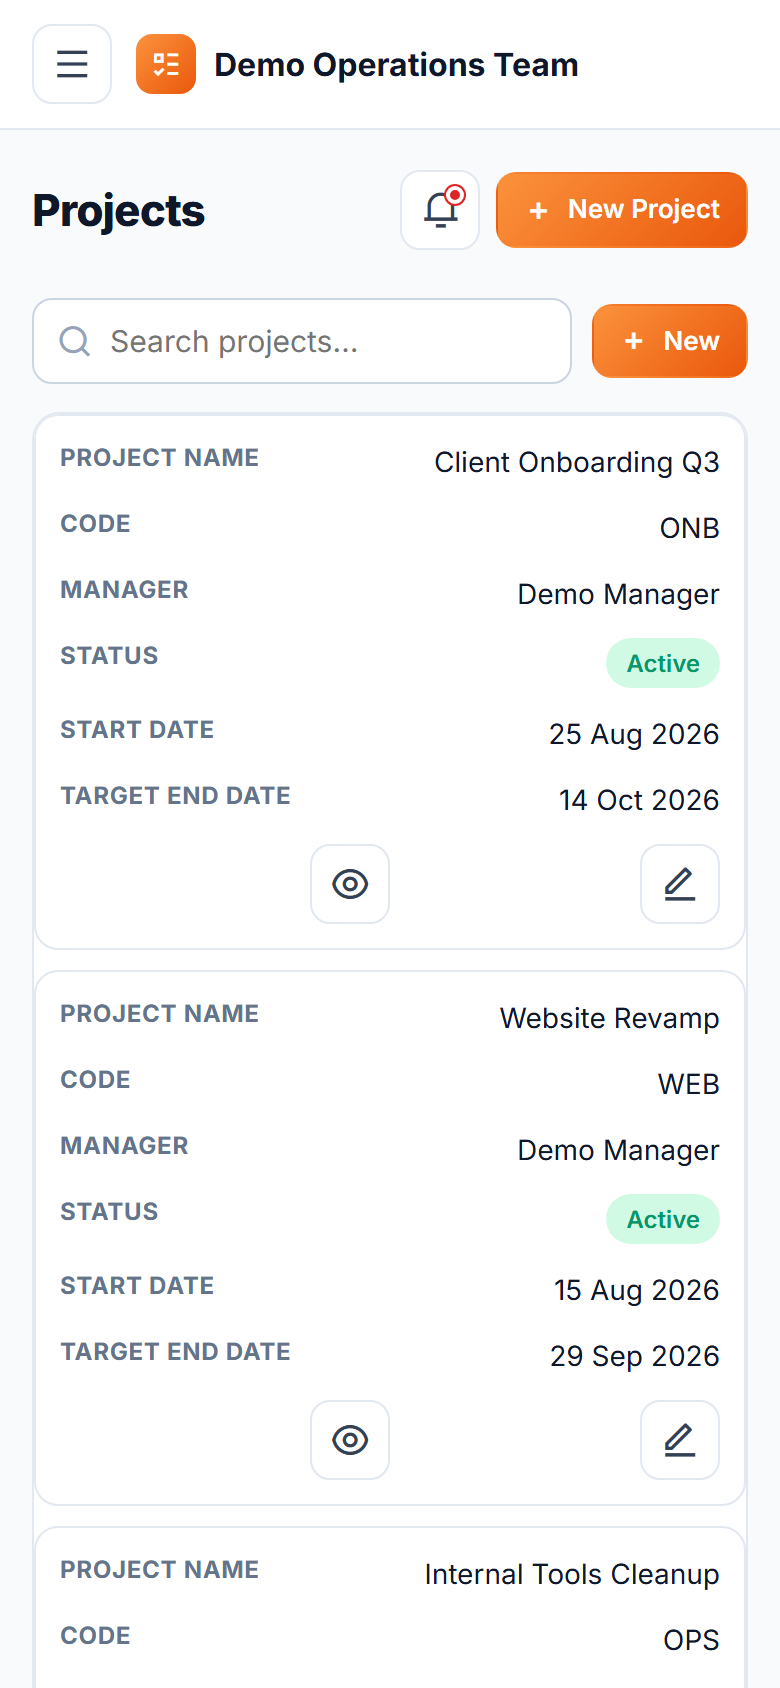780x1688 pixels.
Task: Select the Client Onboarding Q3 name
Action: (x=577, y=463)
